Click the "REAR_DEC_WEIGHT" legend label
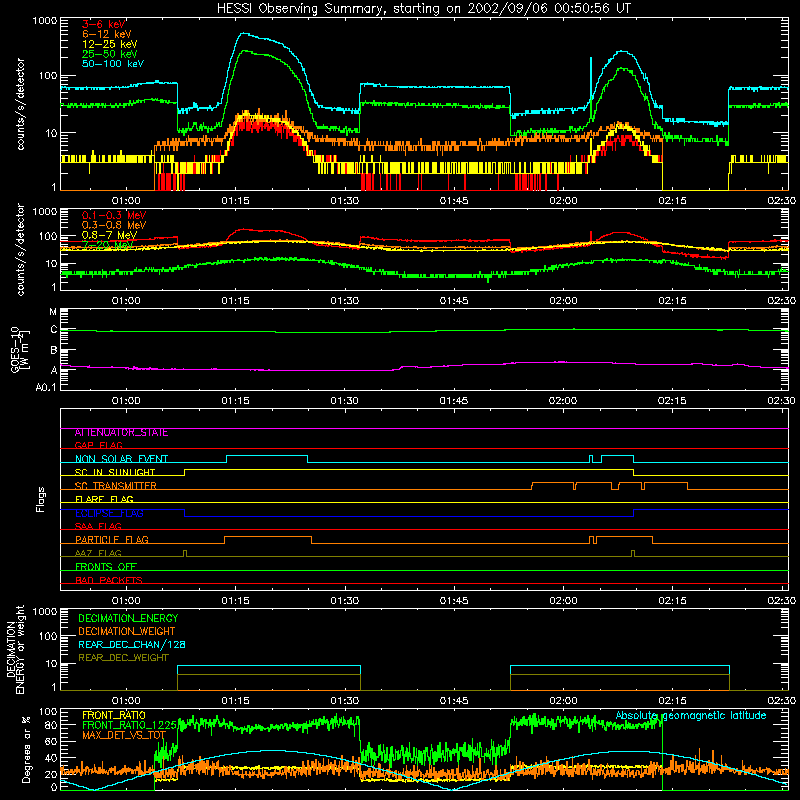The image size is (800, 800). coord(123,658)
